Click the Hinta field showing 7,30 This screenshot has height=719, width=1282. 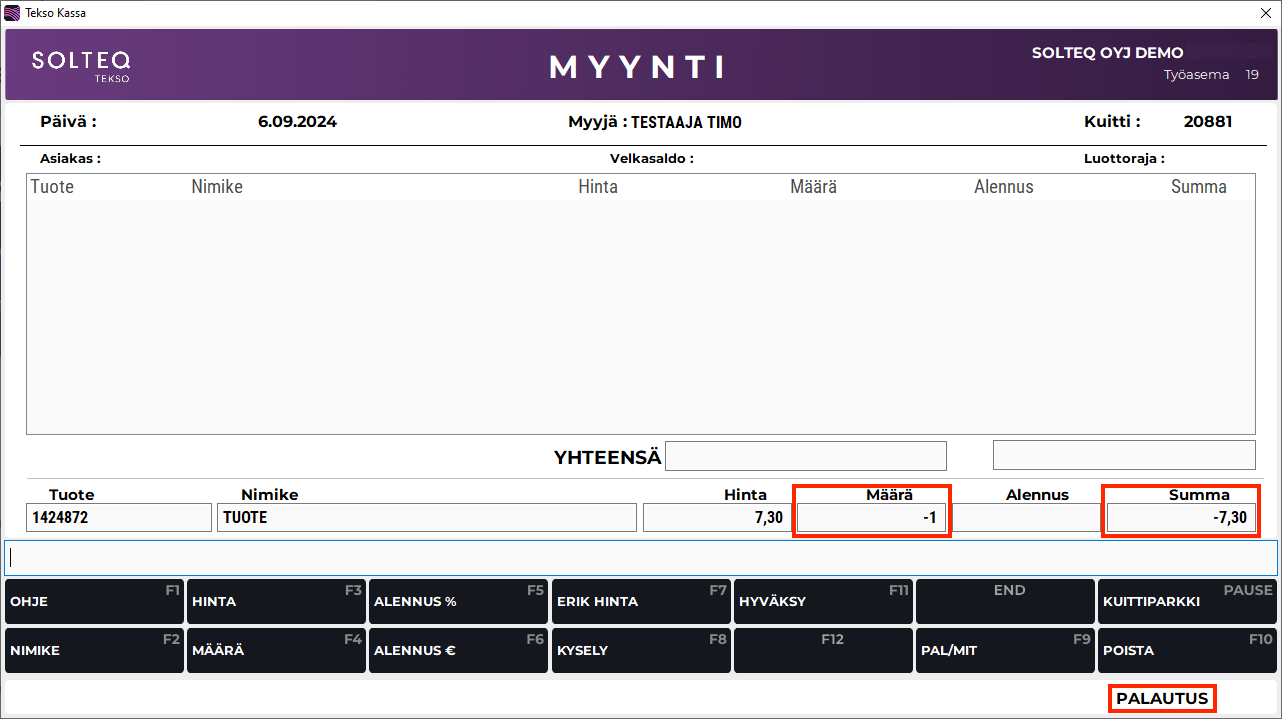point(716,518)
